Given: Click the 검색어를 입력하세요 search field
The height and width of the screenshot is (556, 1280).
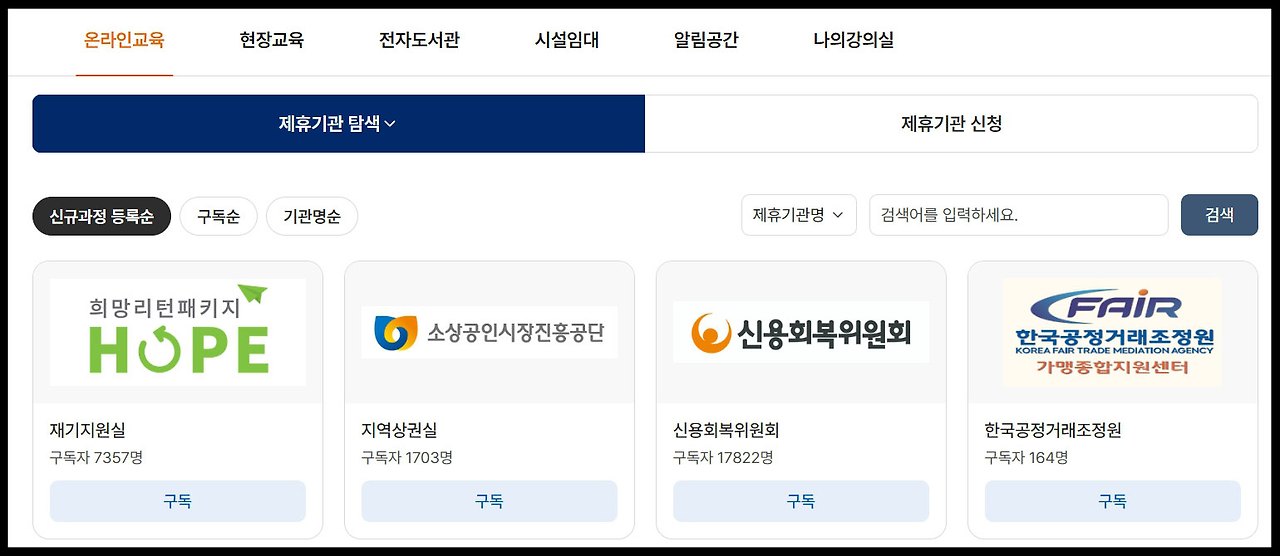Looking at the screenshot, I should point(1018,215).
